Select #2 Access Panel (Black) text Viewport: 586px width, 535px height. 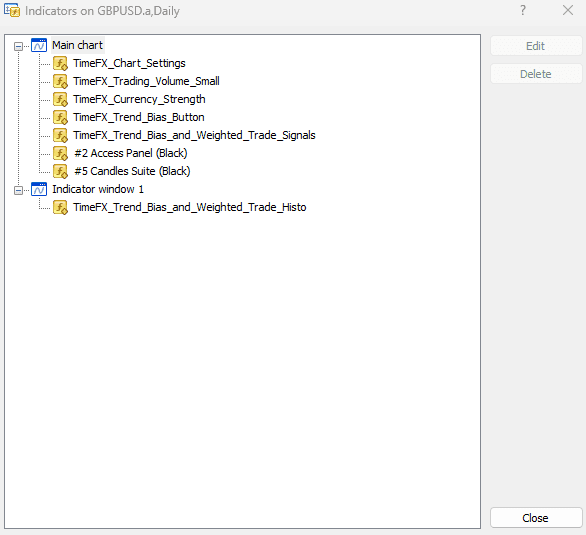[x=131, y=153]
